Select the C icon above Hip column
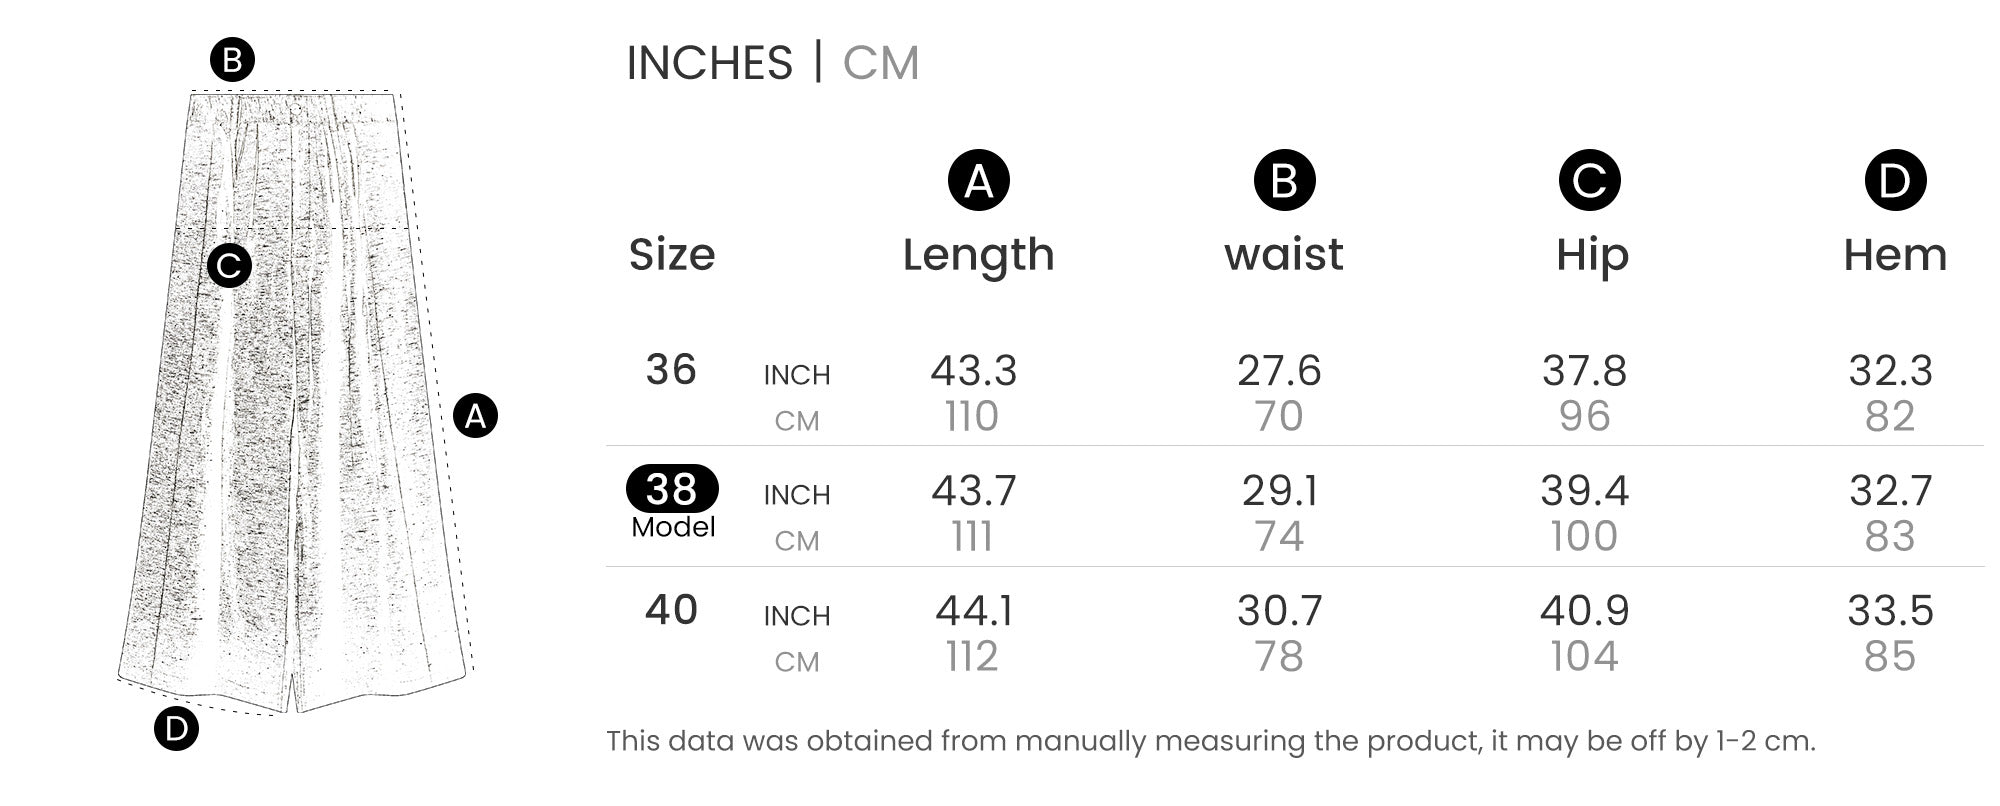The image size is (2000, 806). [x=1589, y=181]
